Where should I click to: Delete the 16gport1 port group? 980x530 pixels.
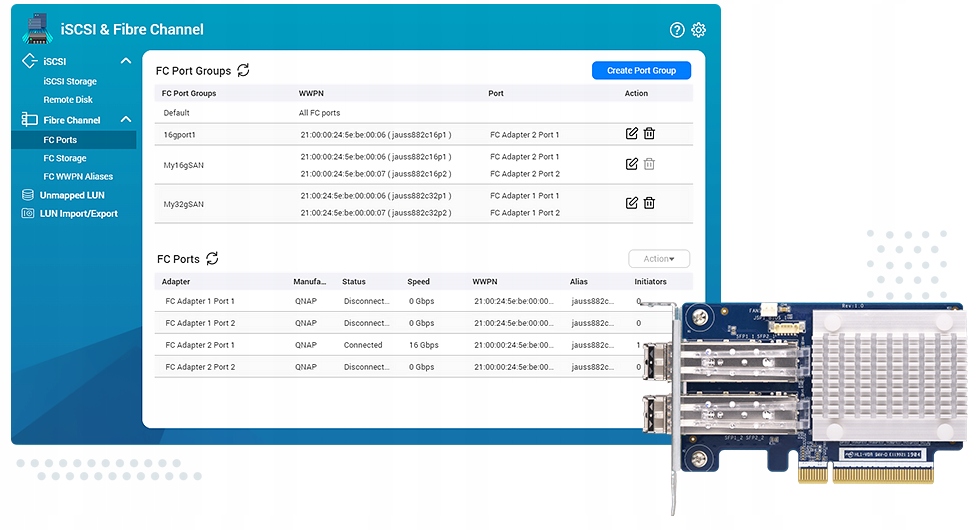649,134
